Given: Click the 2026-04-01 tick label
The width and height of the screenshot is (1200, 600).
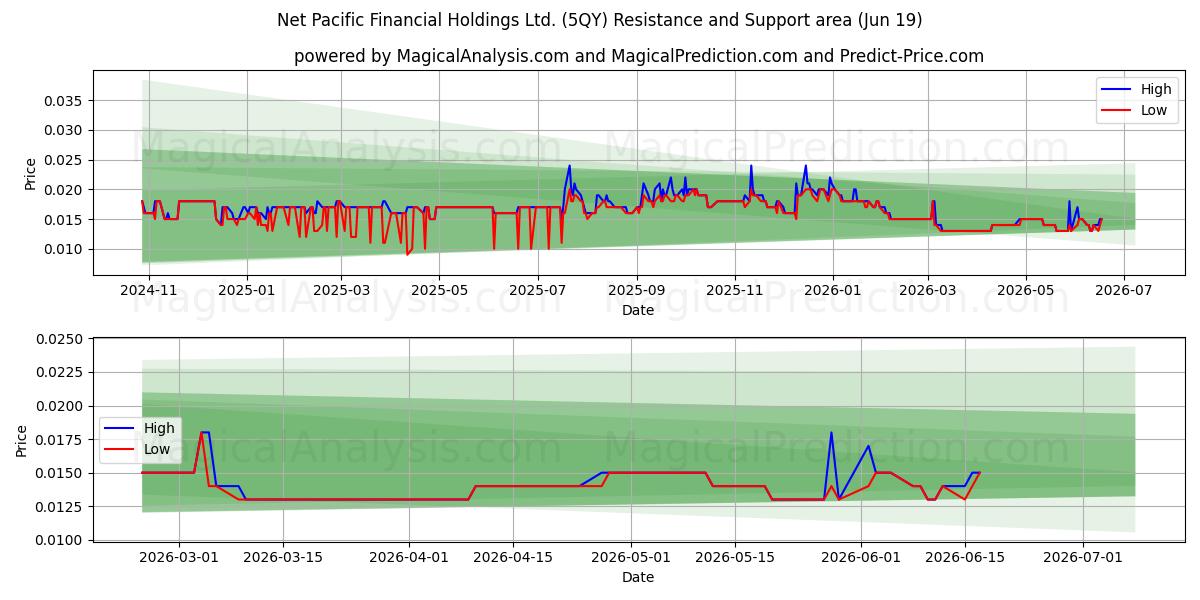Looking at the screenshot, I should [410, 557].
